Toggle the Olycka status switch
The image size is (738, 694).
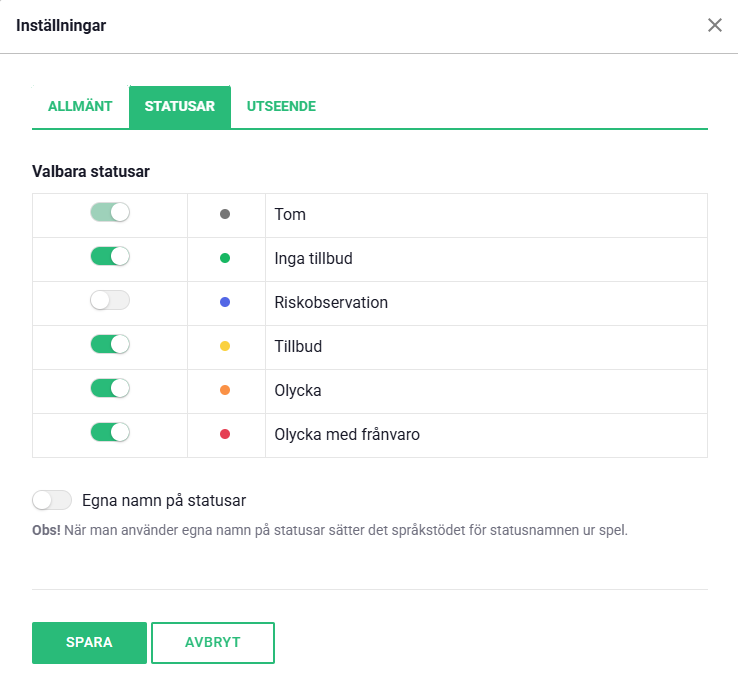[110, 389]
